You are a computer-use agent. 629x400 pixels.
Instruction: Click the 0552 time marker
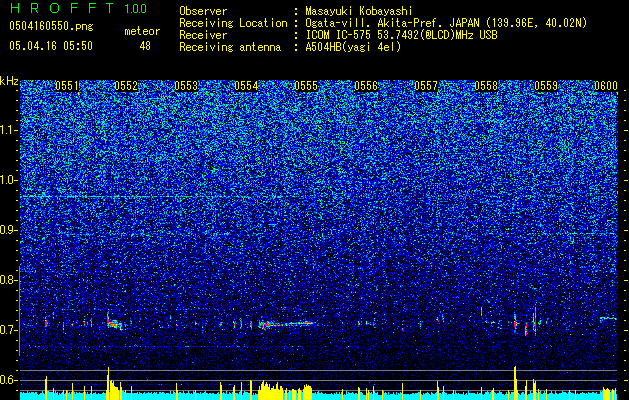coord(126,86)
